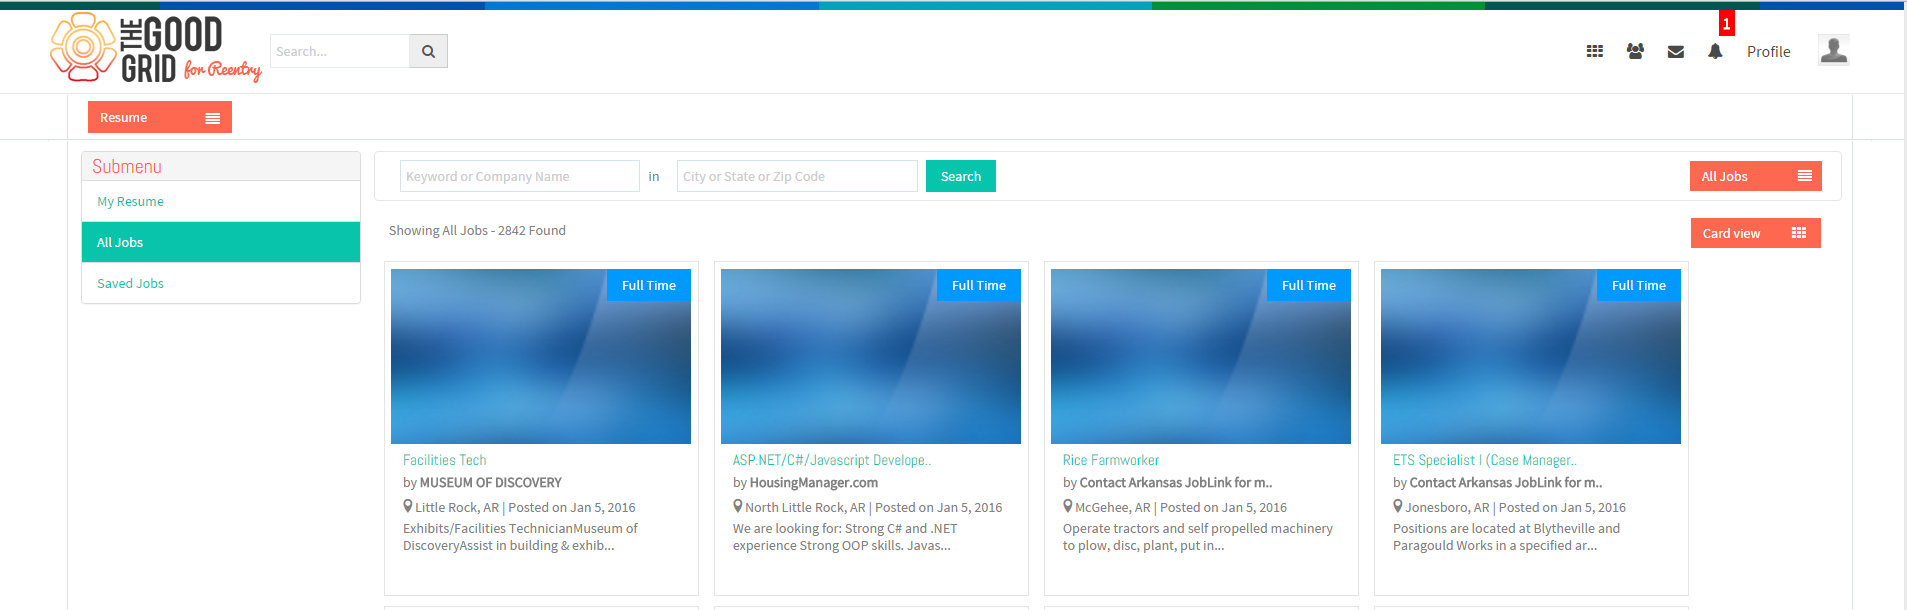Click the user avatar icon

point(1833,50)
